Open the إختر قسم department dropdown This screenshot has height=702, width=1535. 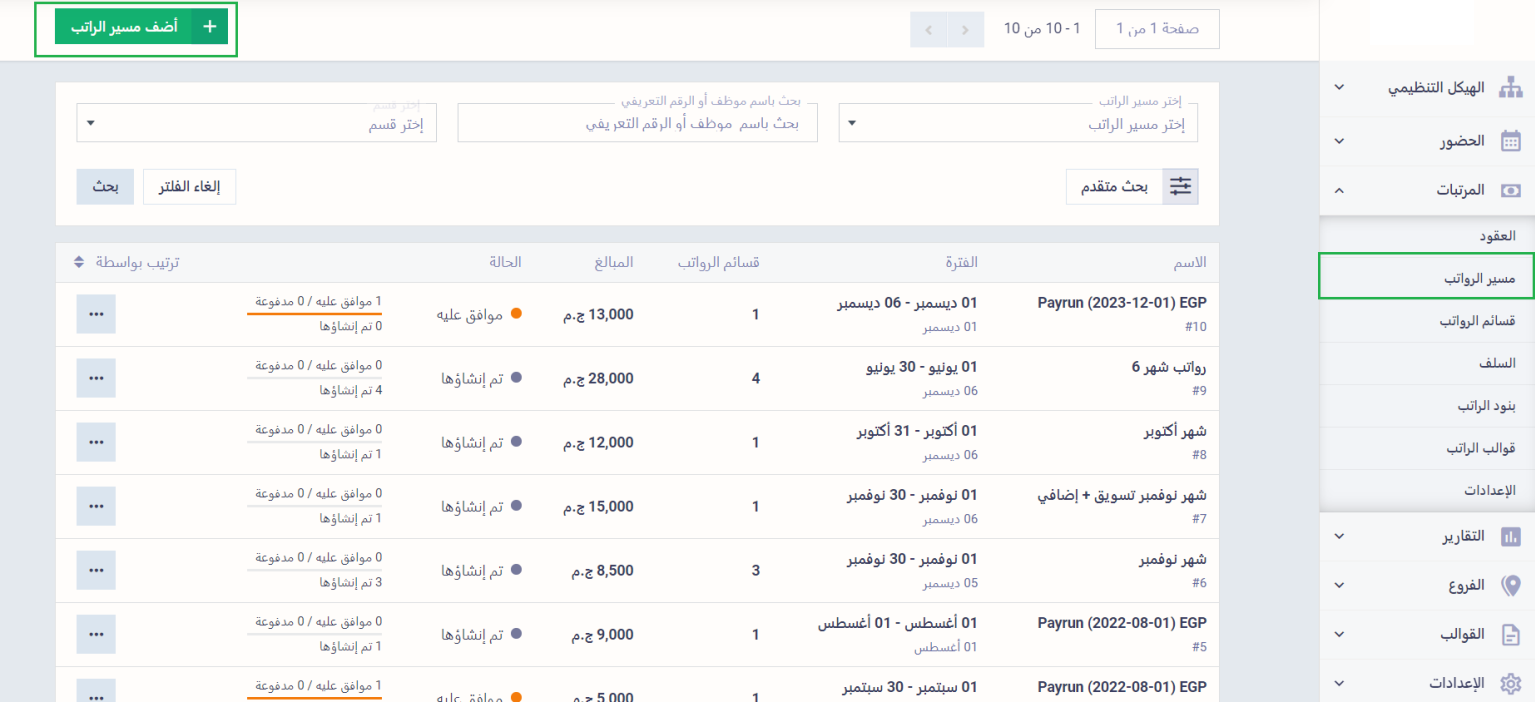point(257,124)
